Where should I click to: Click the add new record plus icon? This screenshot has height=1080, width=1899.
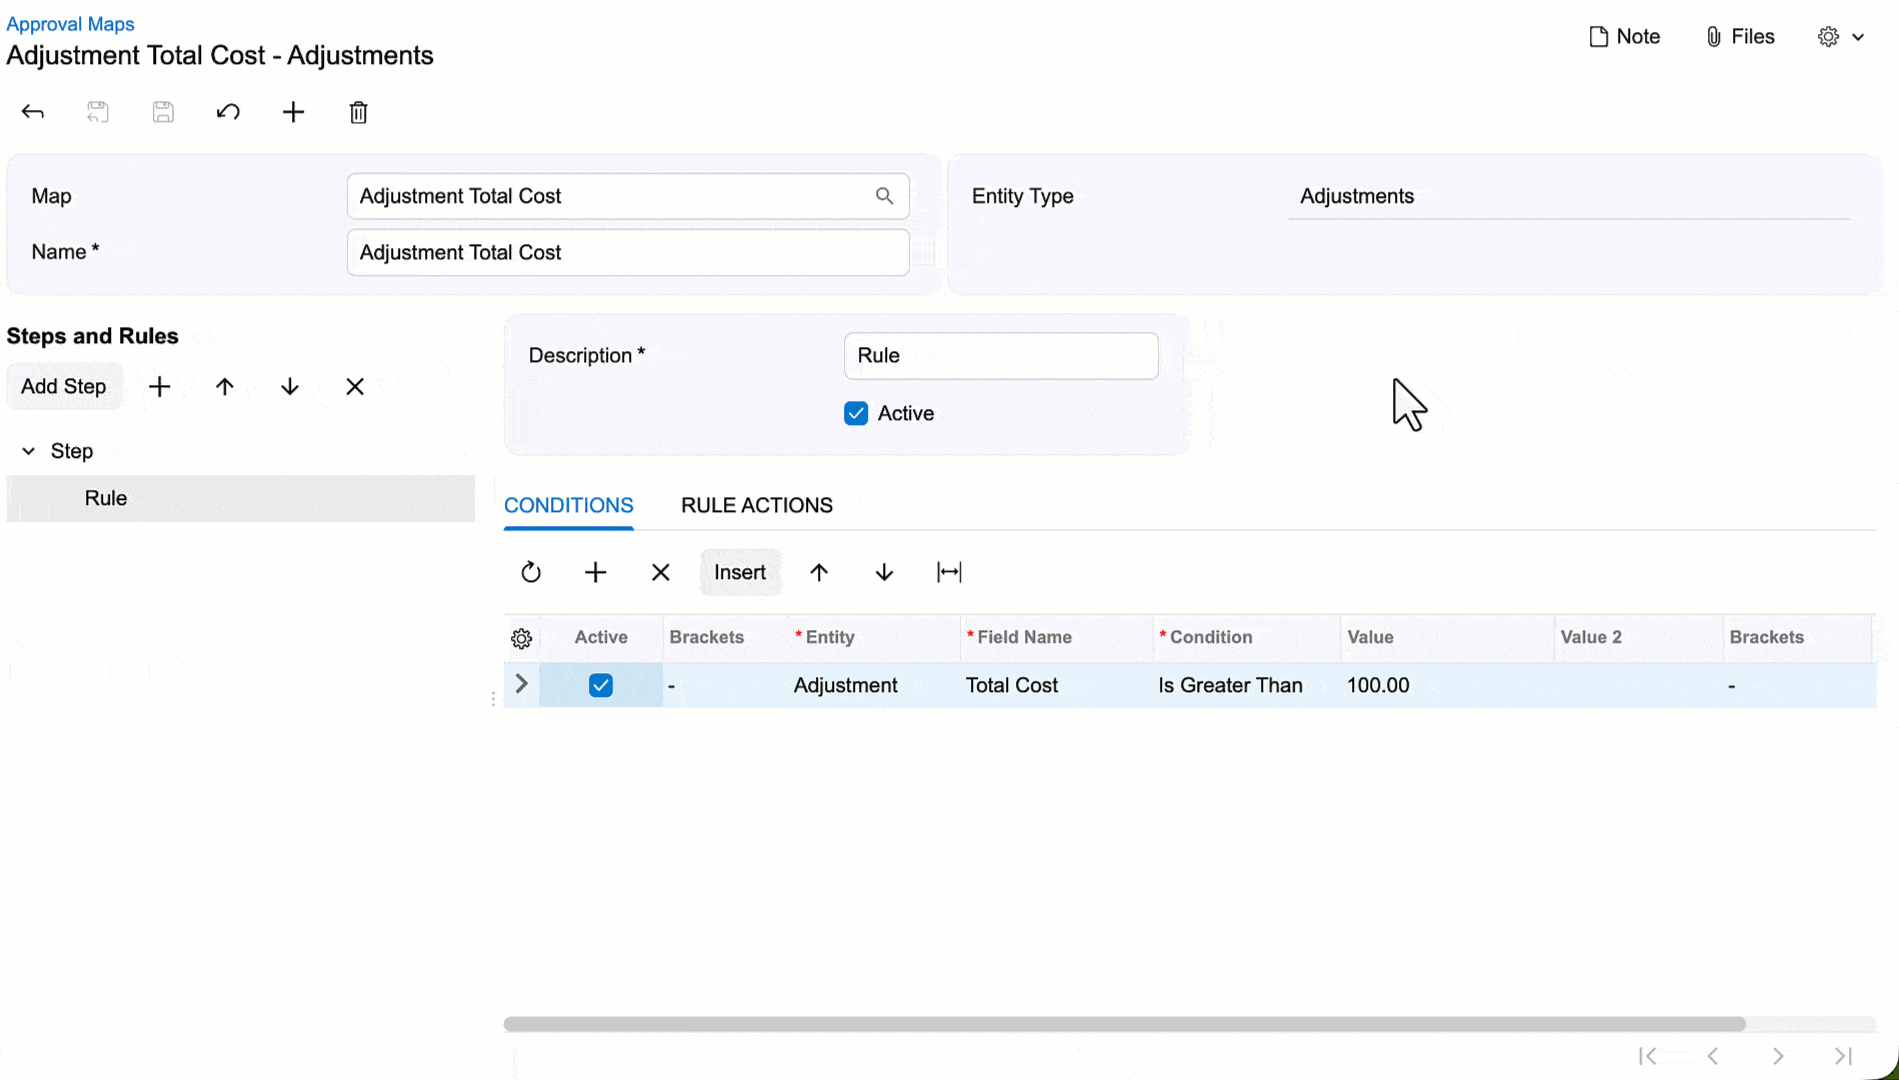(293, 112)
